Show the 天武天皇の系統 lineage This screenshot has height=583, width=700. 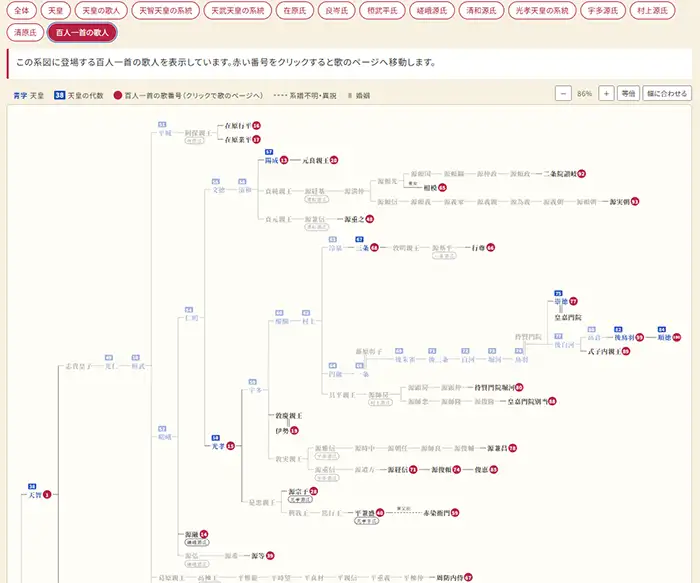pos(238,10)
